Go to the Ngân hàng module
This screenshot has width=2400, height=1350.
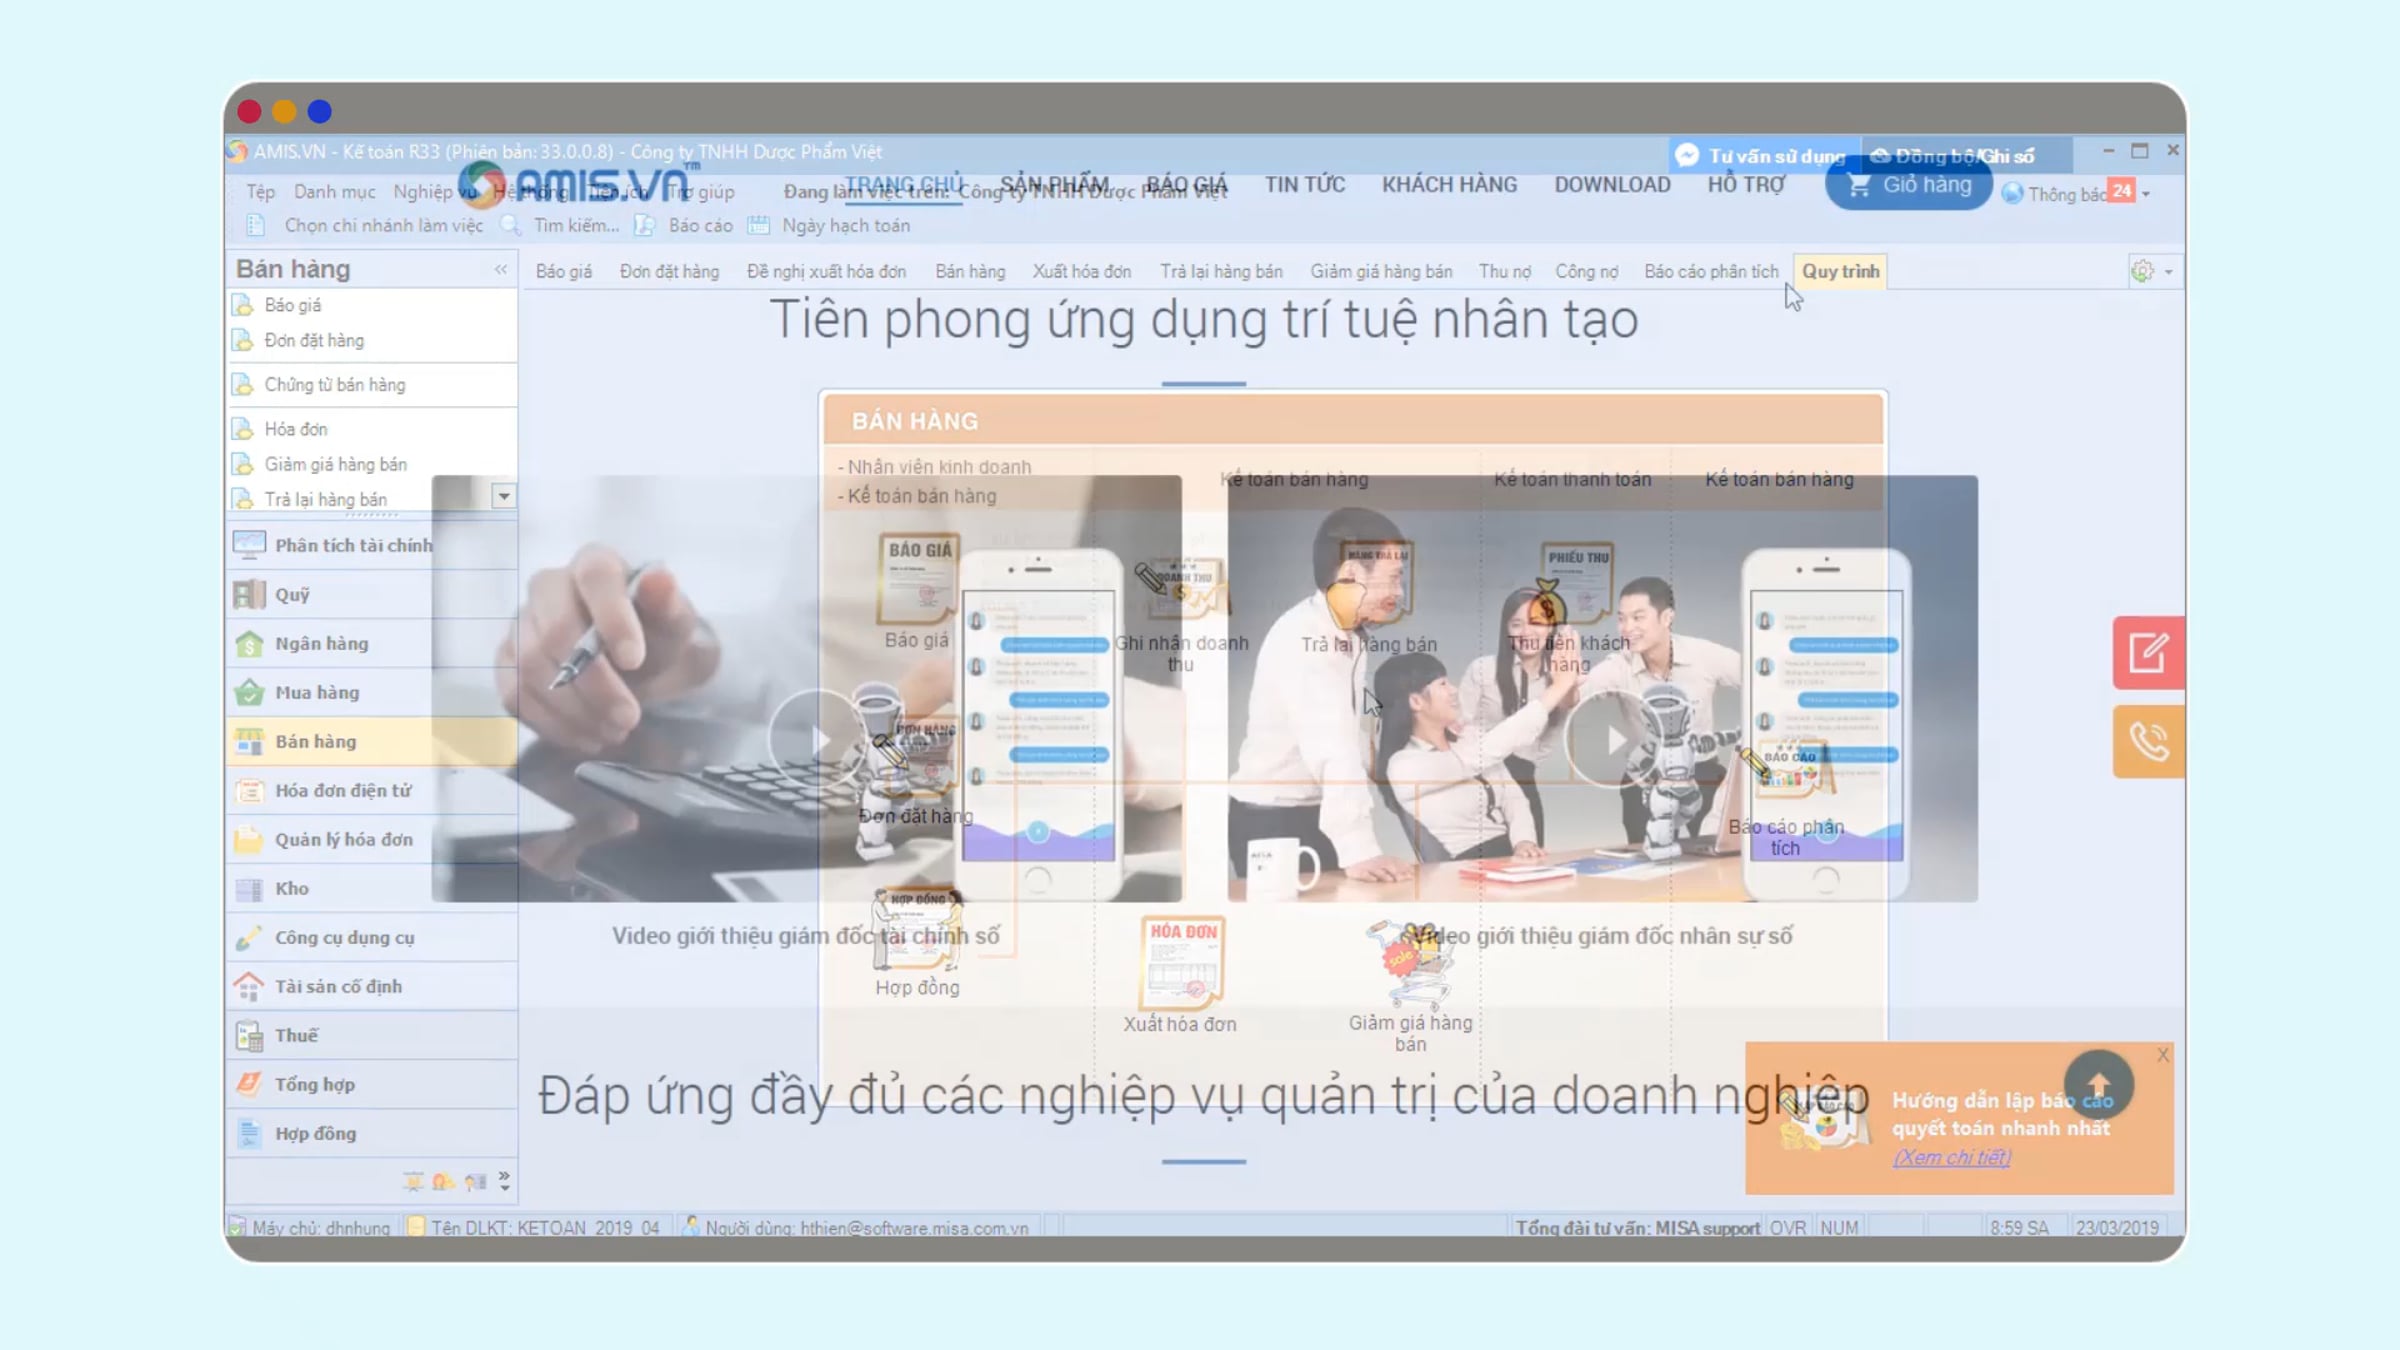coord(372,643)
